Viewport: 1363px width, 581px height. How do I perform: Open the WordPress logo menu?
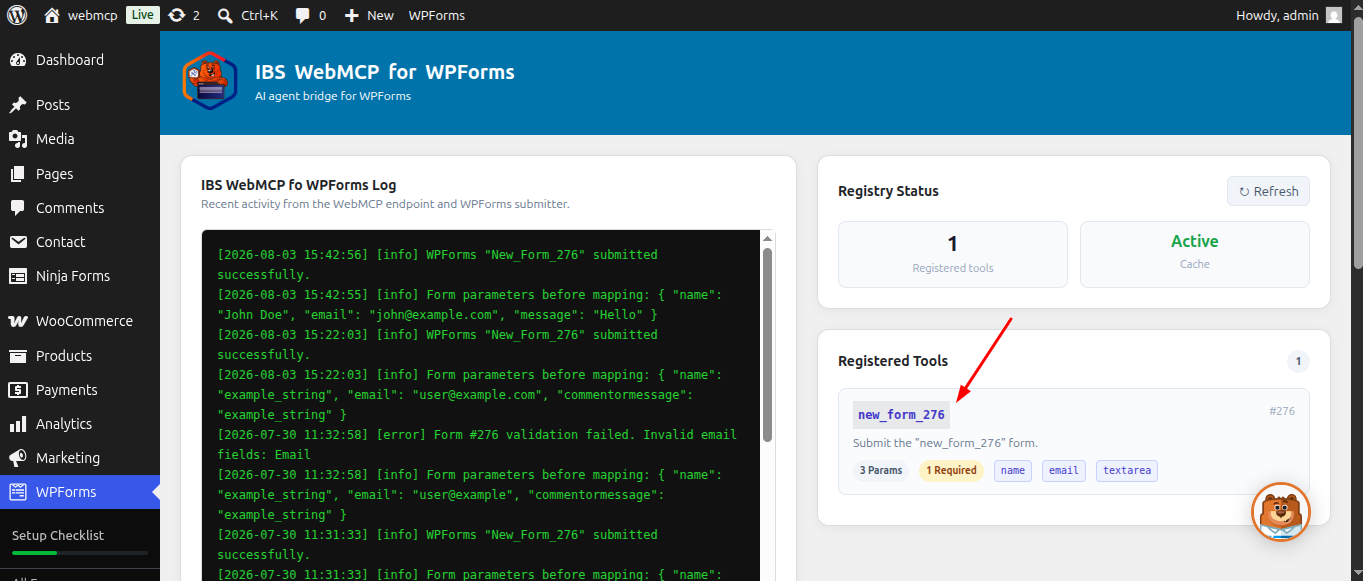click(x=17, y=15)
